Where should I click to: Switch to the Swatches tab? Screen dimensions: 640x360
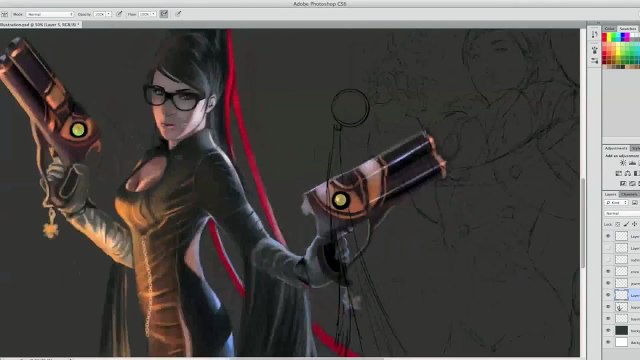pyautogui.click(x=627, y=29)
